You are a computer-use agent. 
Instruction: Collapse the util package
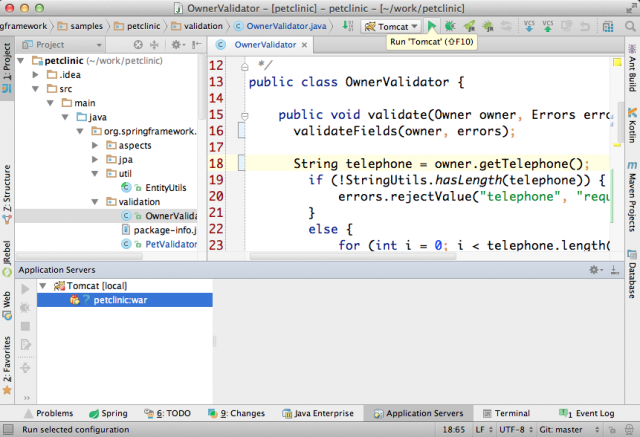pyautogui.click(x=95, y=173)
